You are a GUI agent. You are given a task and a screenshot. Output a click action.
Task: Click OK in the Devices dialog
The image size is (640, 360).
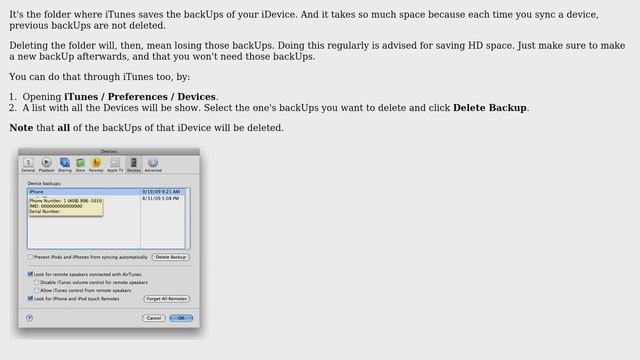point(181,318)
